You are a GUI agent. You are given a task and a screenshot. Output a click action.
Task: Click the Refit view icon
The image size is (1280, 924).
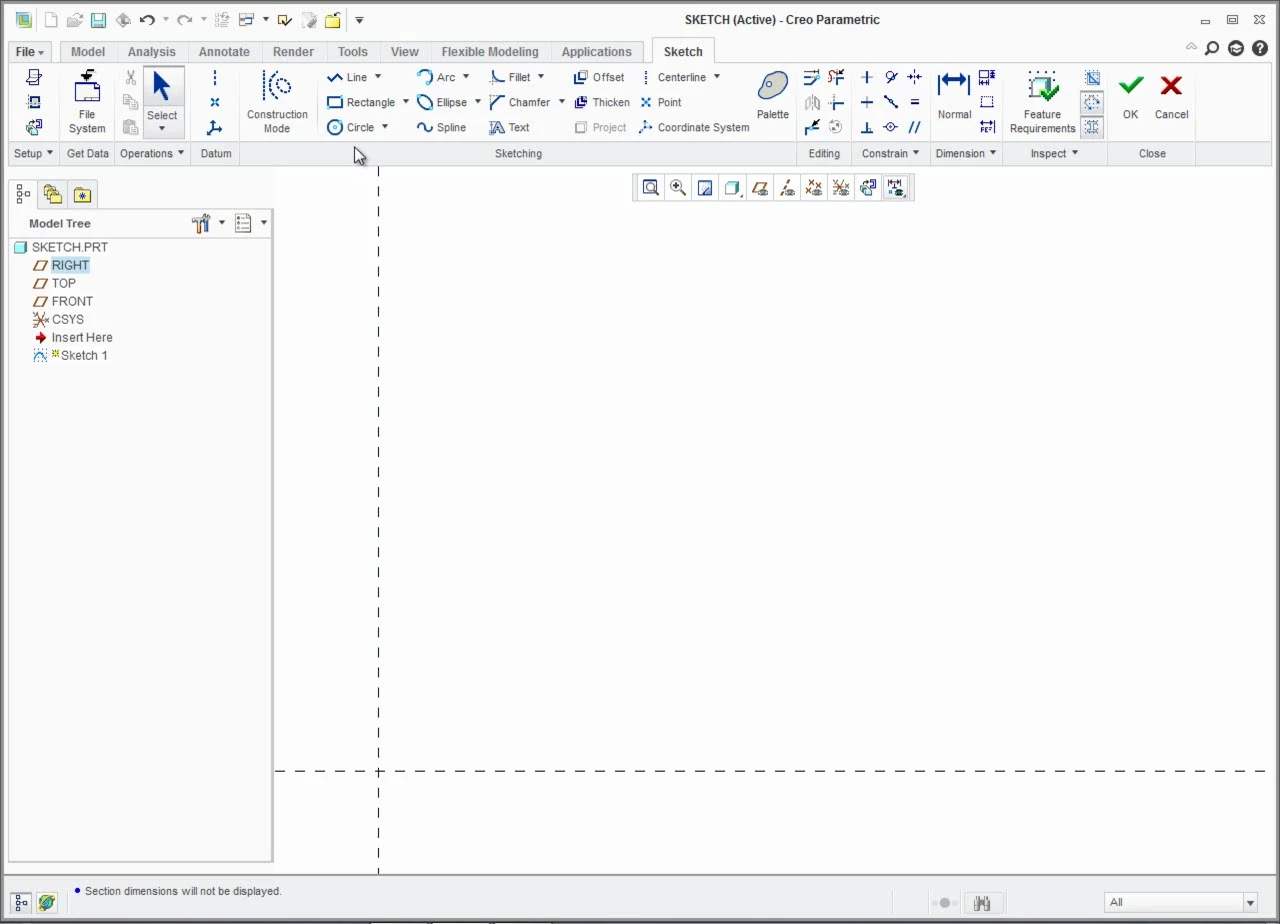point(651,187)
